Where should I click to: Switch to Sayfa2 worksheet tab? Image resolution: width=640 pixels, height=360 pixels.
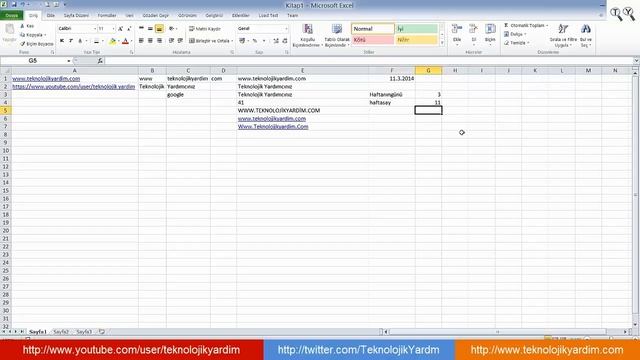tap(61, 332)
